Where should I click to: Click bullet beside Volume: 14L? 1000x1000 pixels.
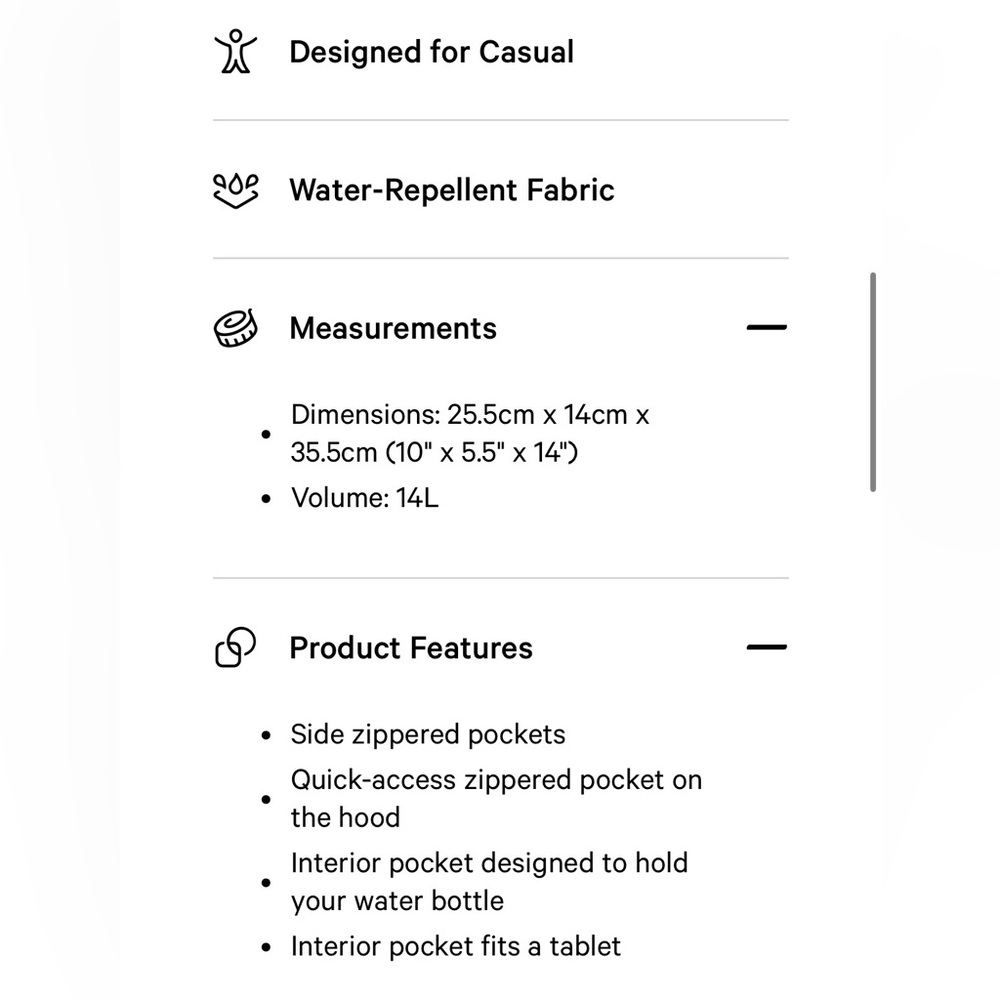(x=266, y=499)
